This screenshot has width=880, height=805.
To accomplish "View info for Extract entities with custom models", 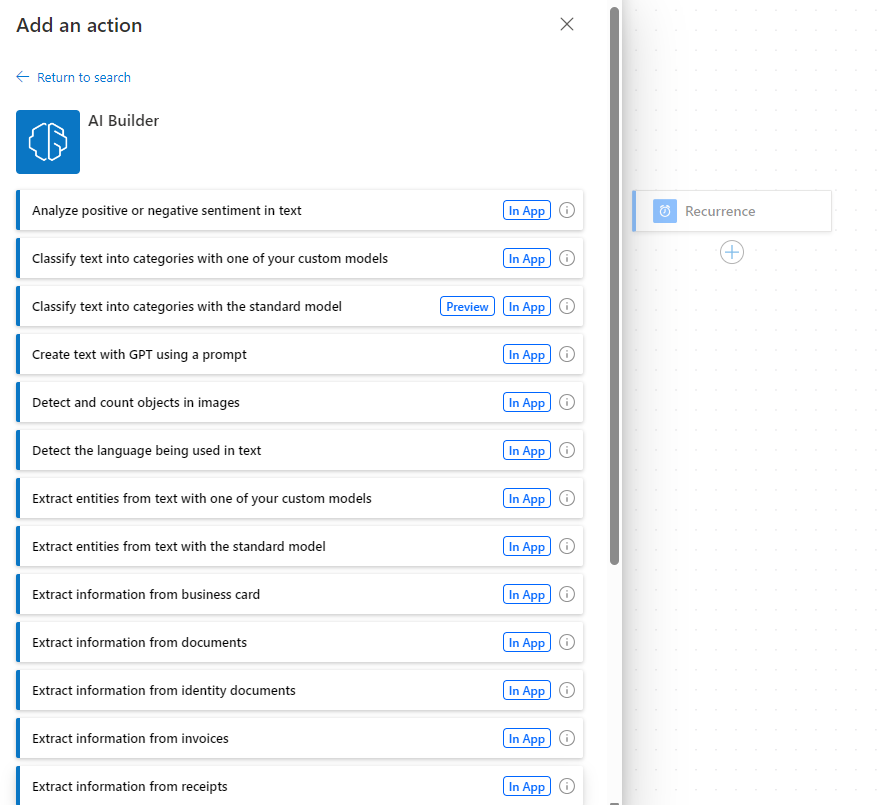I will 567,498.
